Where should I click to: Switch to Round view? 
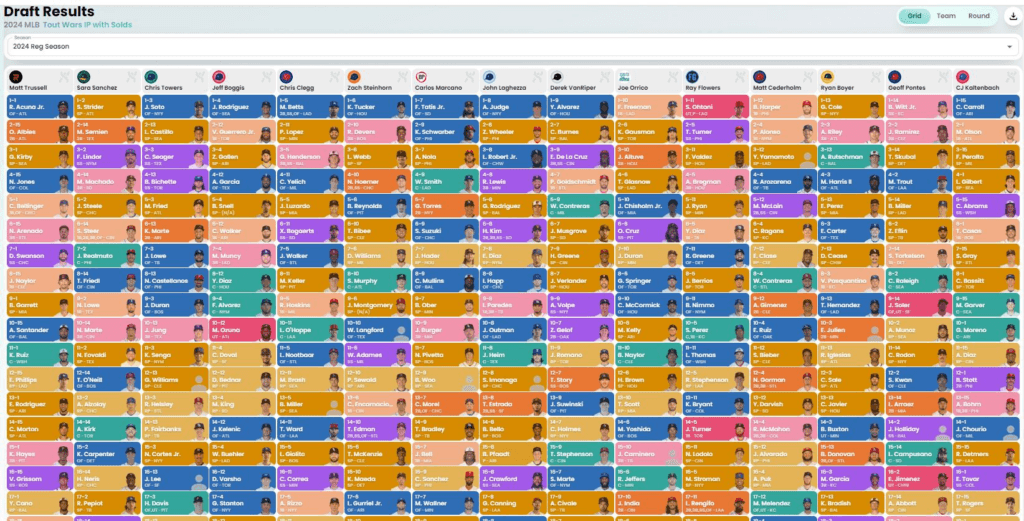(x=979, y=16)
